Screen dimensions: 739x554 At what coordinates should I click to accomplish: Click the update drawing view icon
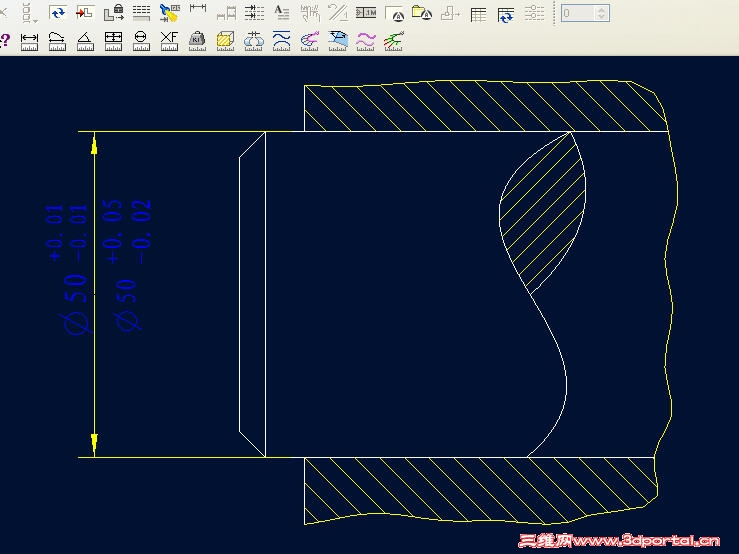[x=57, y=13]
